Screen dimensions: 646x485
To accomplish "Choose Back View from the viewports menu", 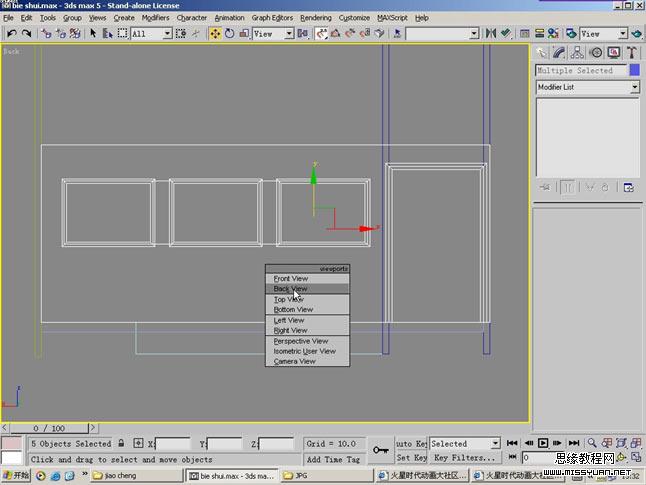I will [x=307, y=289].
